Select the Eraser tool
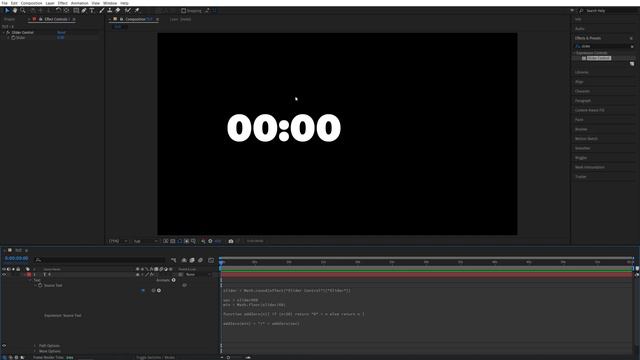640x360 pixels. (x=118, y=11)
